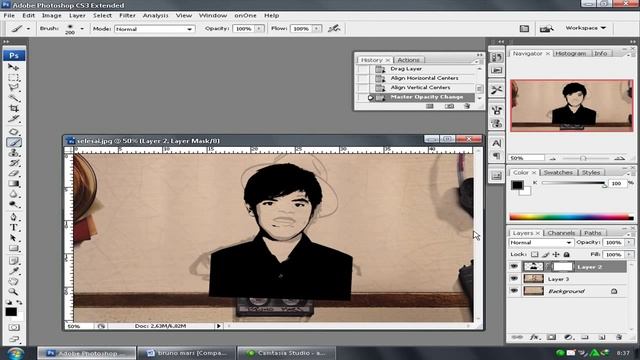Select the History Brush tool
This screenshot has height=360, width=640.
tap(13, 163)
